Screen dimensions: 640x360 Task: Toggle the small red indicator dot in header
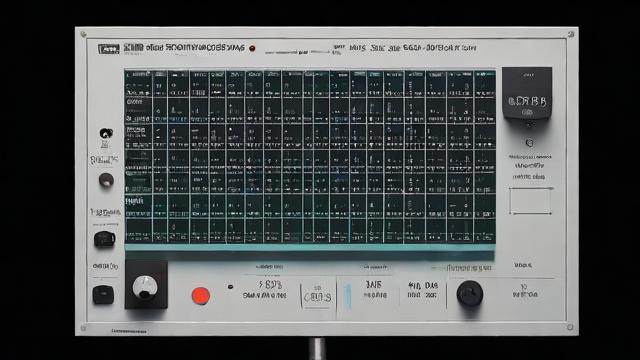(x=252, y=48)
